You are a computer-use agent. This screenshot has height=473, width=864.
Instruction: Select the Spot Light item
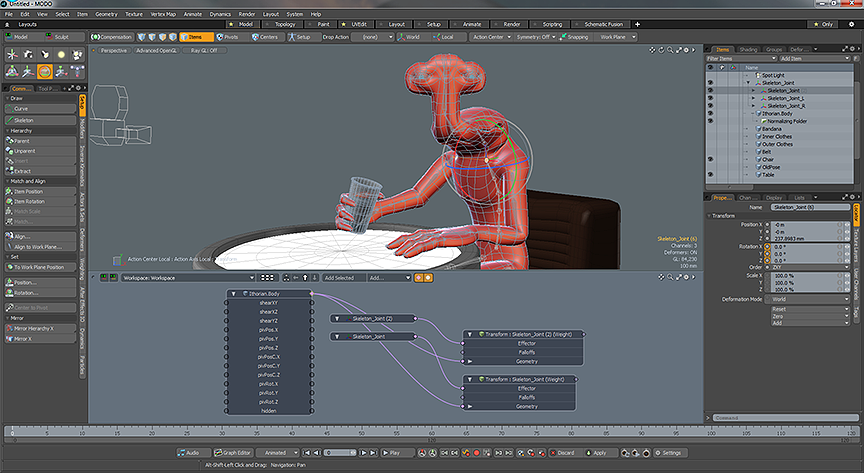(x=773, y=75)
